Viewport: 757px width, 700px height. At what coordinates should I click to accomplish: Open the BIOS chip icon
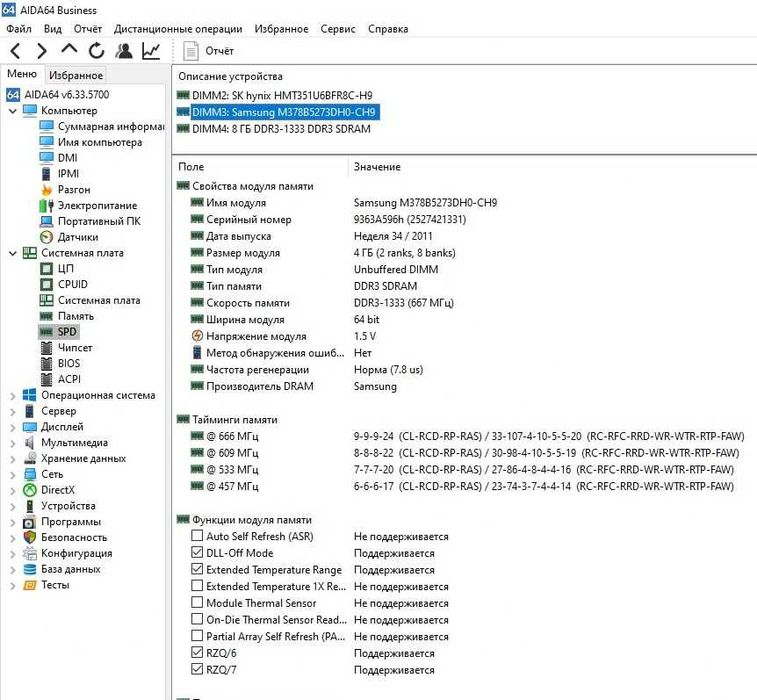pyautogui.click(x=46, y=364)
